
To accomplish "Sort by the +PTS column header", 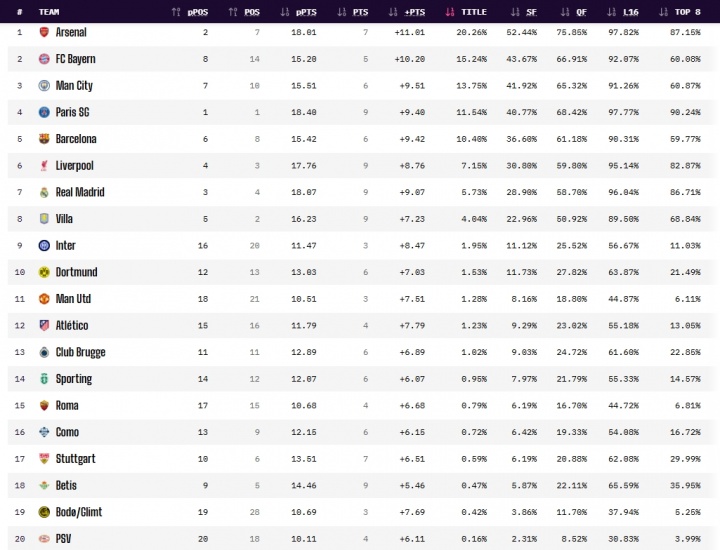I will (407, 12).
